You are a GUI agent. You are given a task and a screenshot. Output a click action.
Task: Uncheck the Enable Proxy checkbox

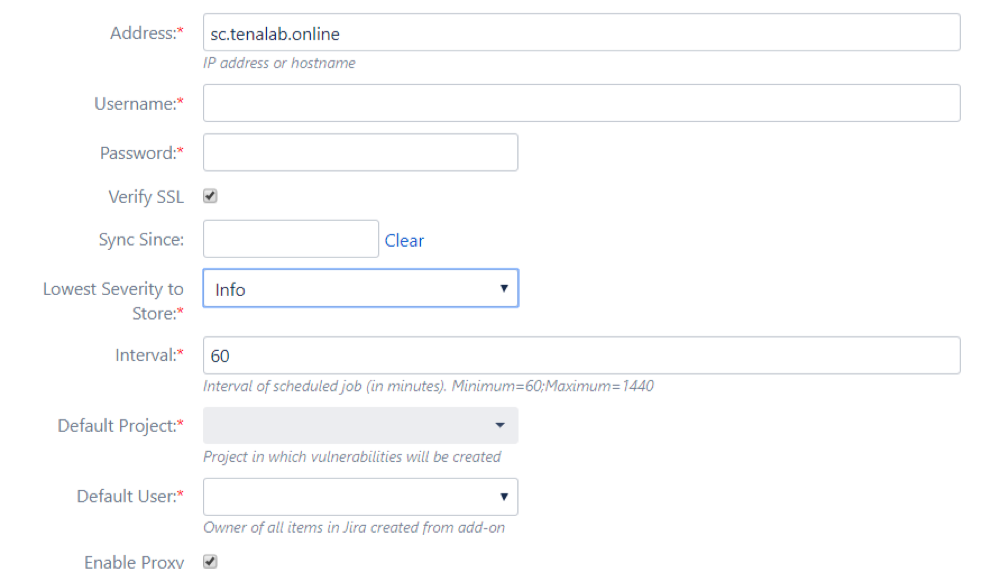click(210, 562)
